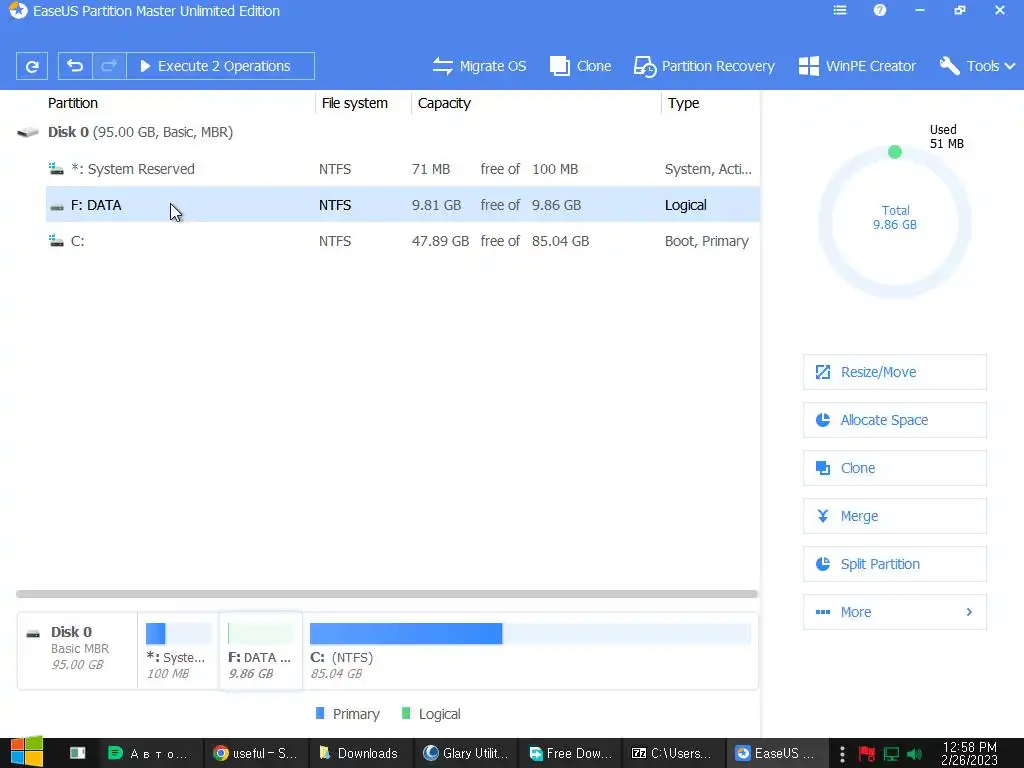Expand the More actions option
The height and width of the screenshot is (768, 1024).
[895, 612]
